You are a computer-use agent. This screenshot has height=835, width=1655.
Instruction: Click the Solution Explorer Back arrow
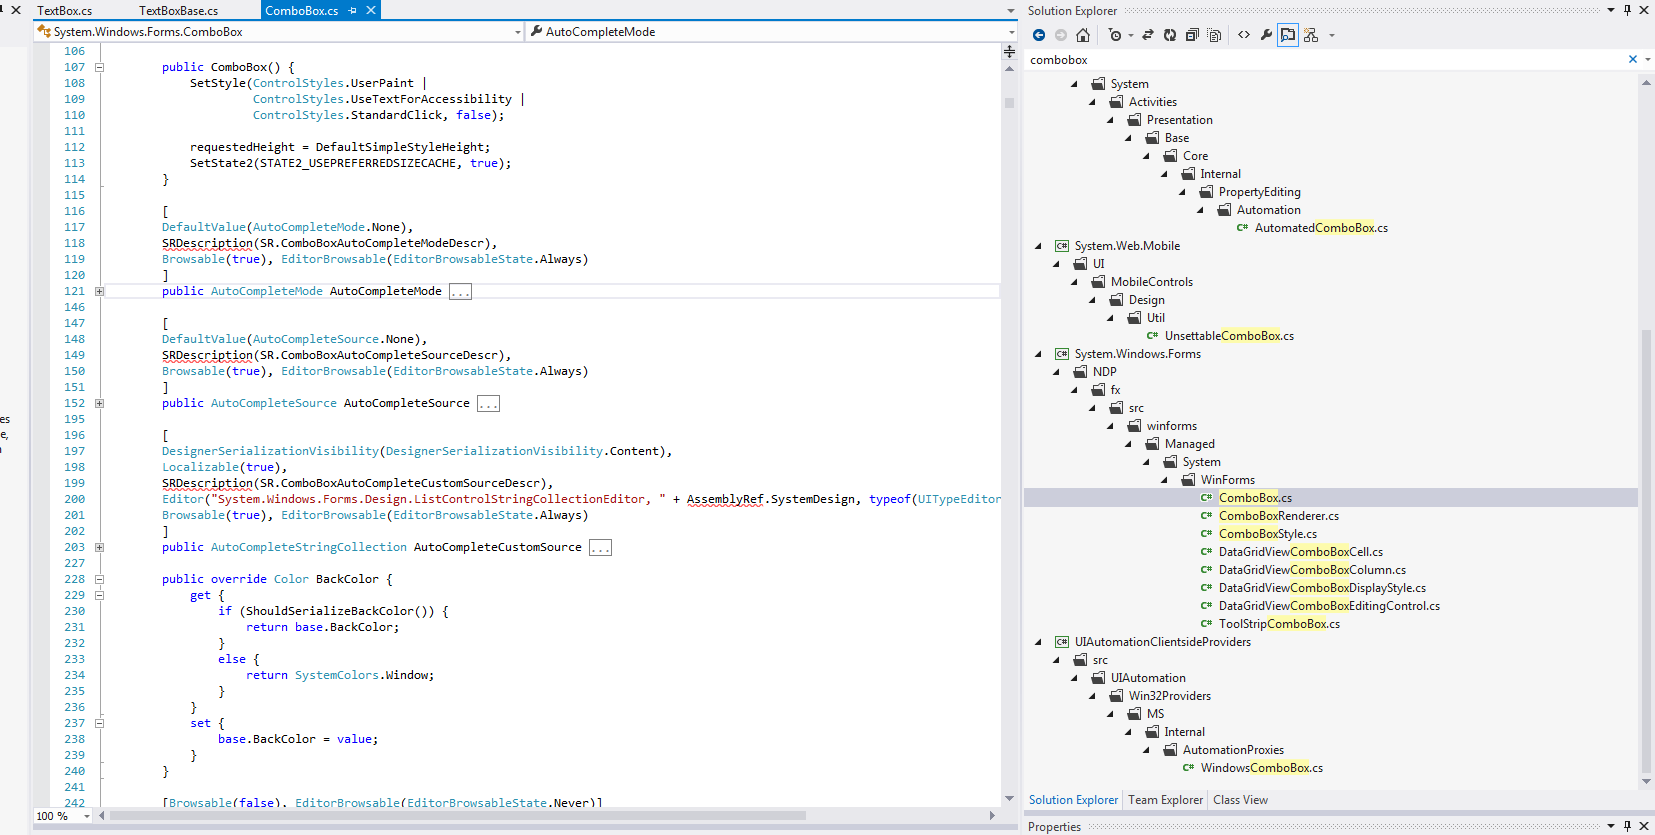coord(1039,35)
